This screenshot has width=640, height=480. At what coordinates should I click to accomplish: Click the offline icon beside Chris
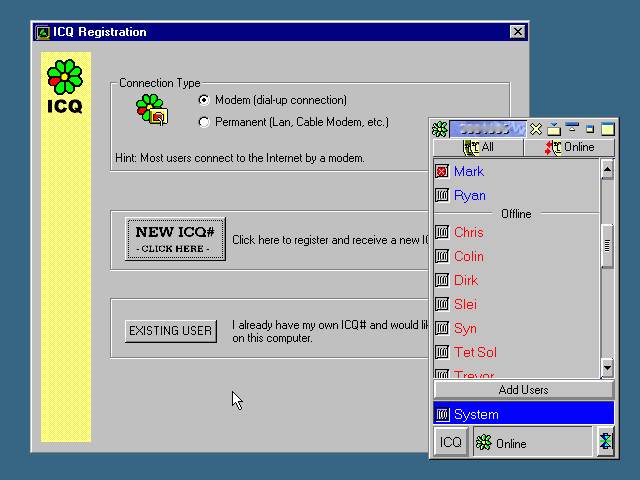(x=442, y=232)
